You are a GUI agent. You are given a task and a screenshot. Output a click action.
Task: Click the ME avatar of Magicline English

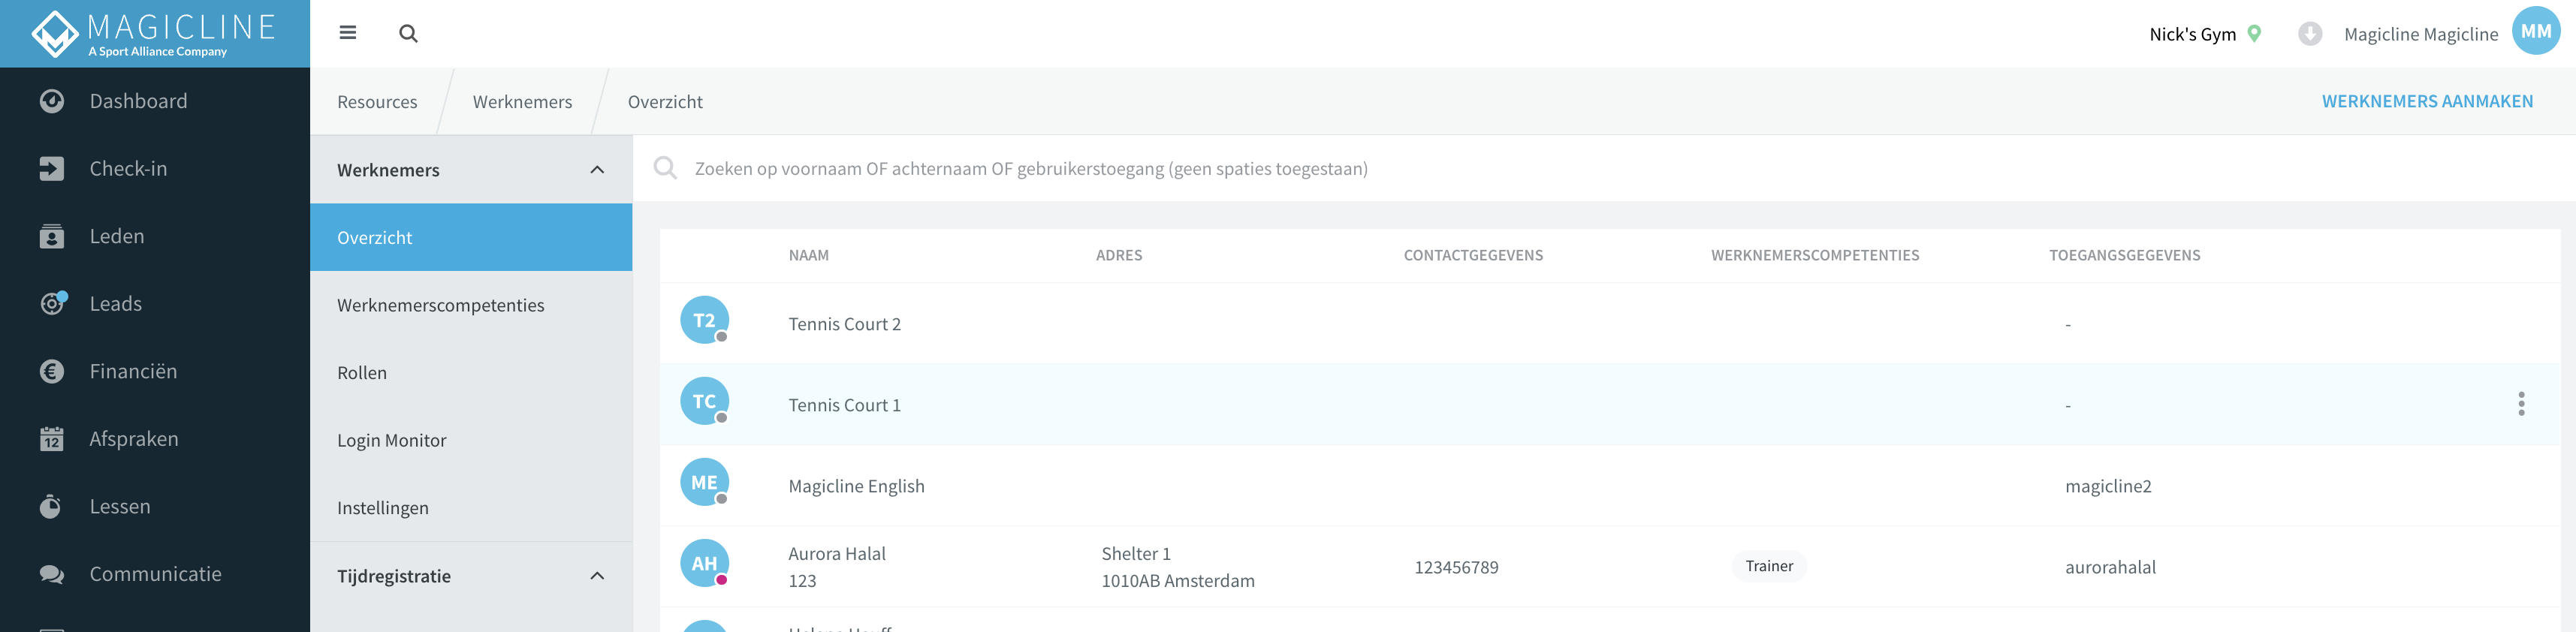click(x=705, y=482)
